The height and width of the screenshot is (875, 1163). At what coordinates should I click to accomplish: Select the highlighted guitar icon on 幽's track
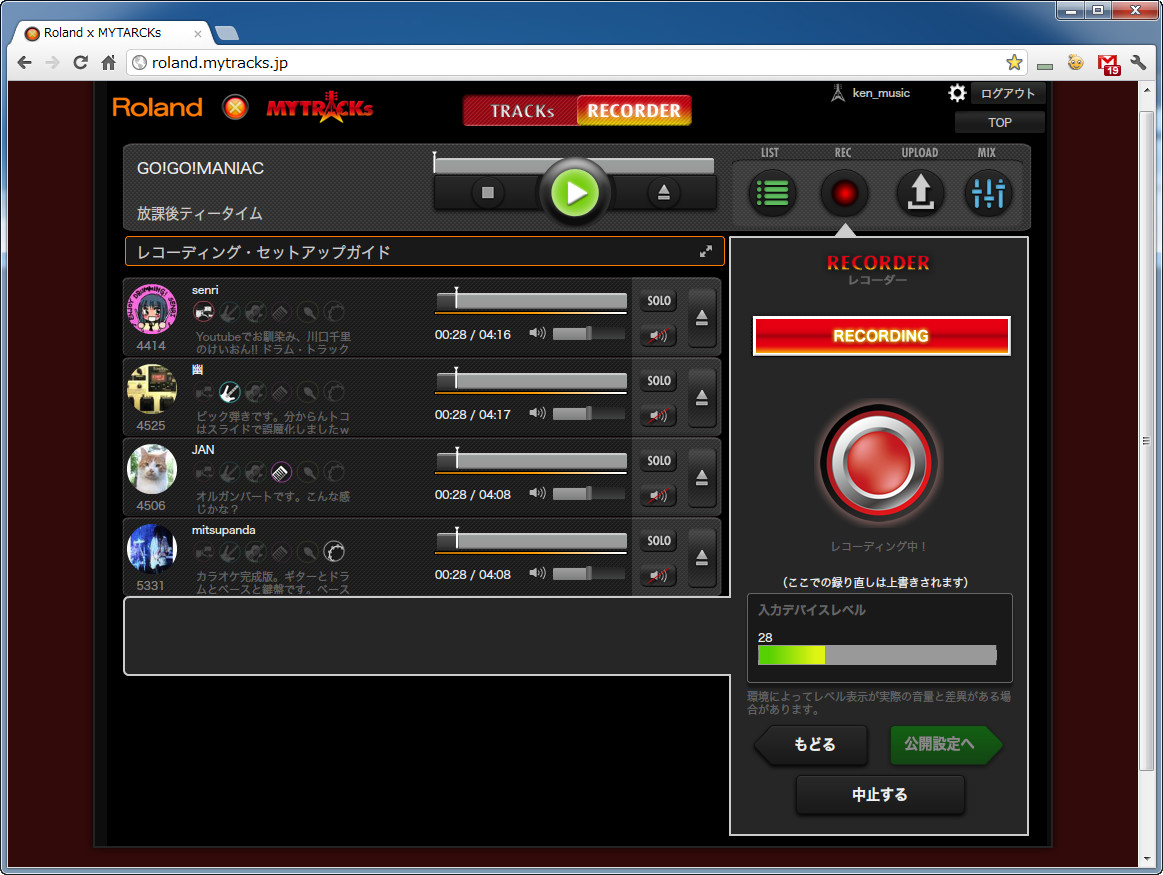[x=230, y=392]
